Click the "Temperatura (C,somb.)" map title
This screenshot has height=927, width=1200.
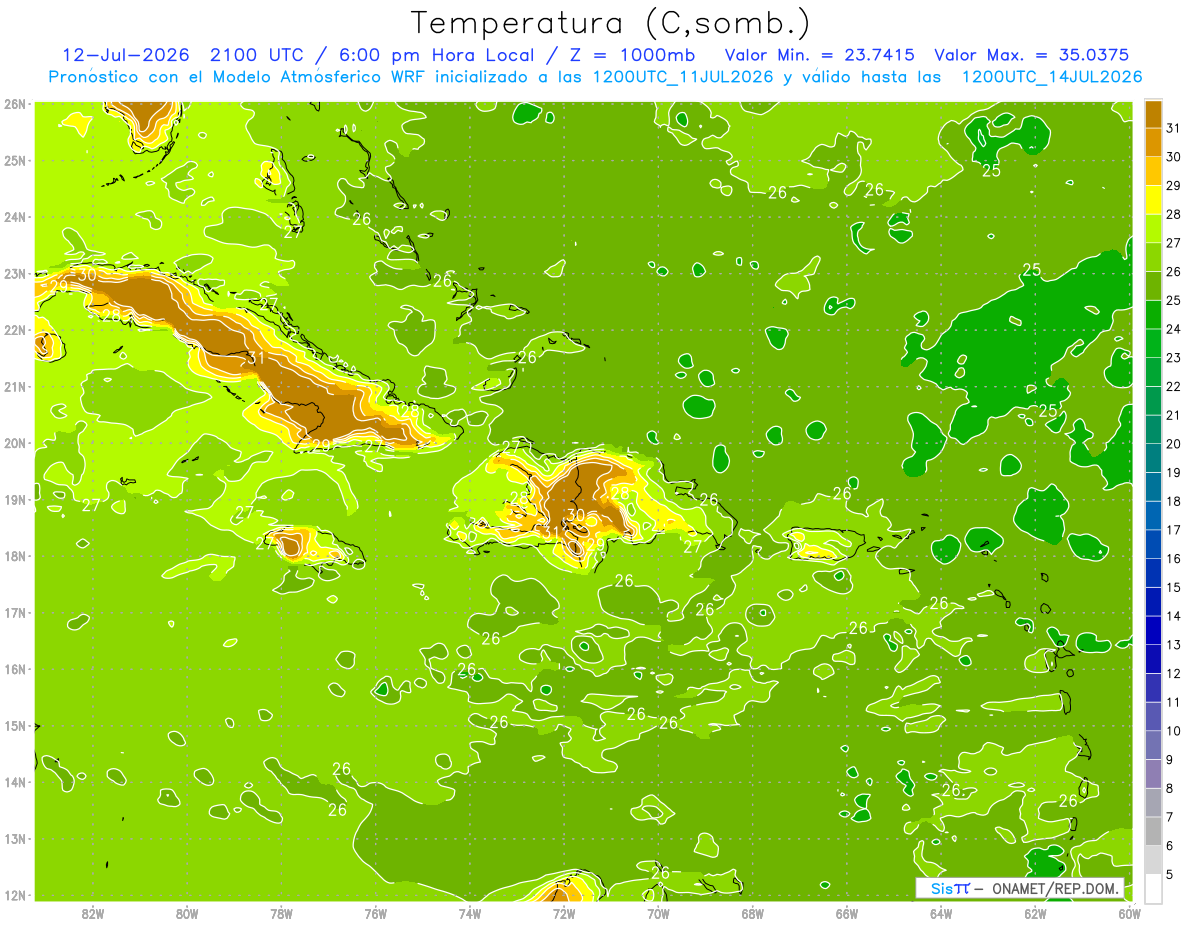(x=611, y=24)
